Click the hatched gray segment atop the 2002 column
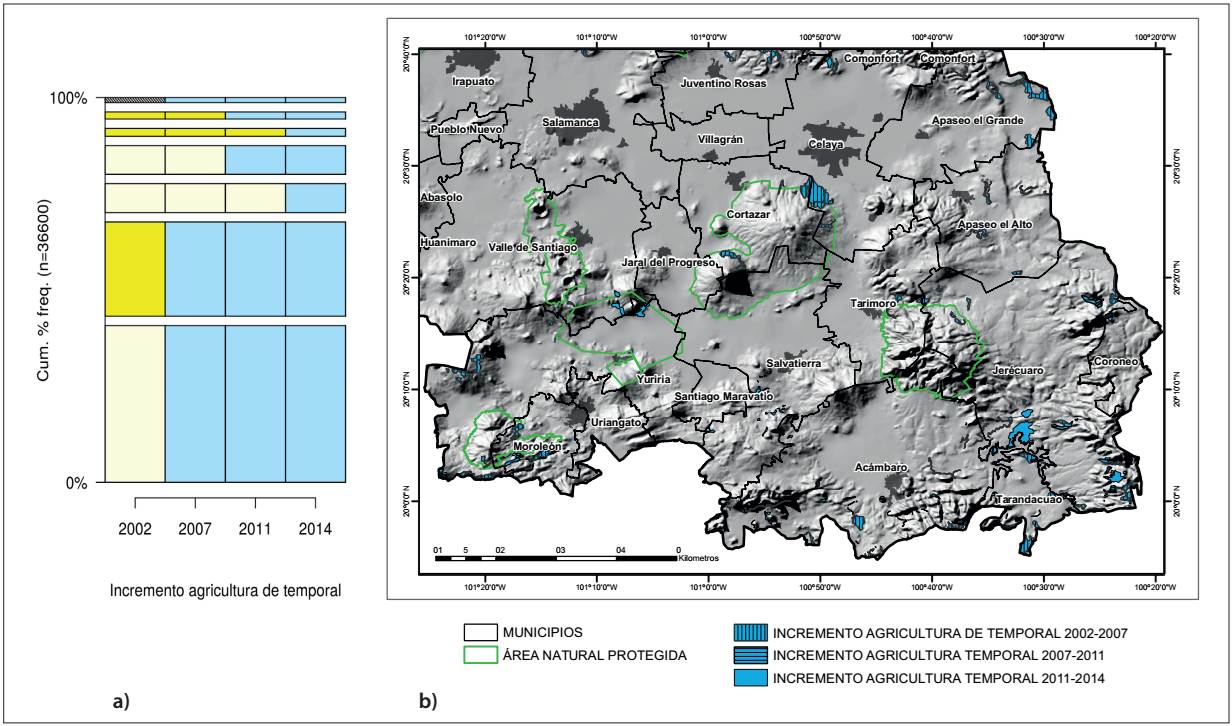The image size is (1232, 726). pyautogui.click(x=135, y=100)
